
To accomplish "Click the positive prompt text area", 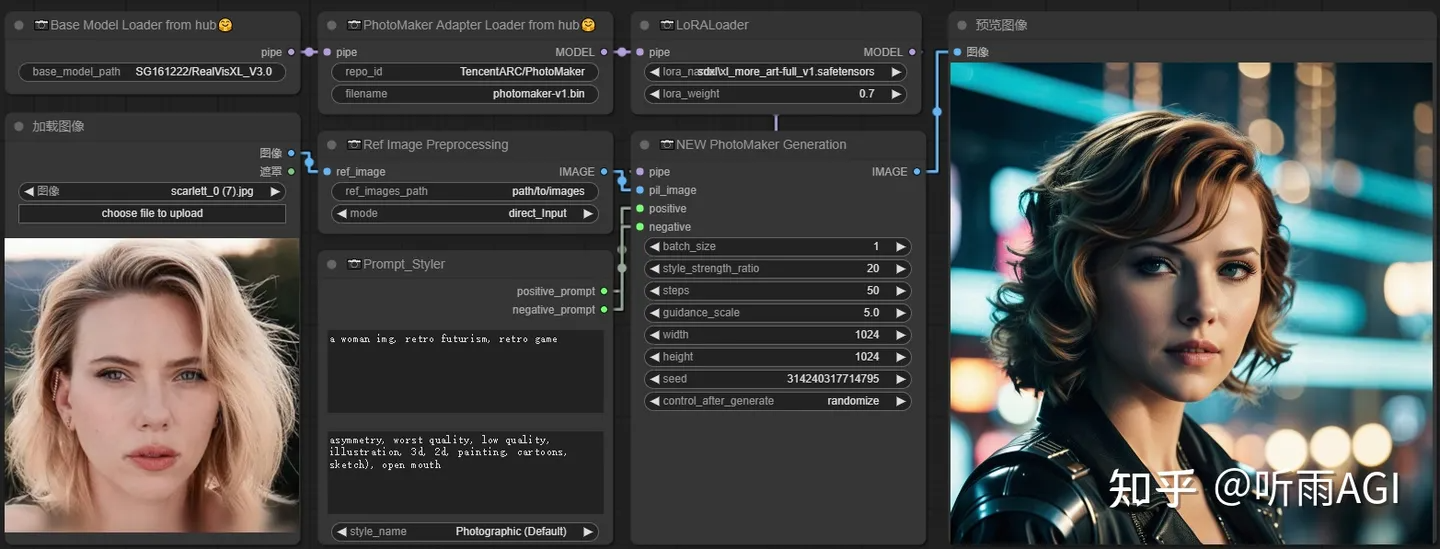I will click(x=466, y=371).
